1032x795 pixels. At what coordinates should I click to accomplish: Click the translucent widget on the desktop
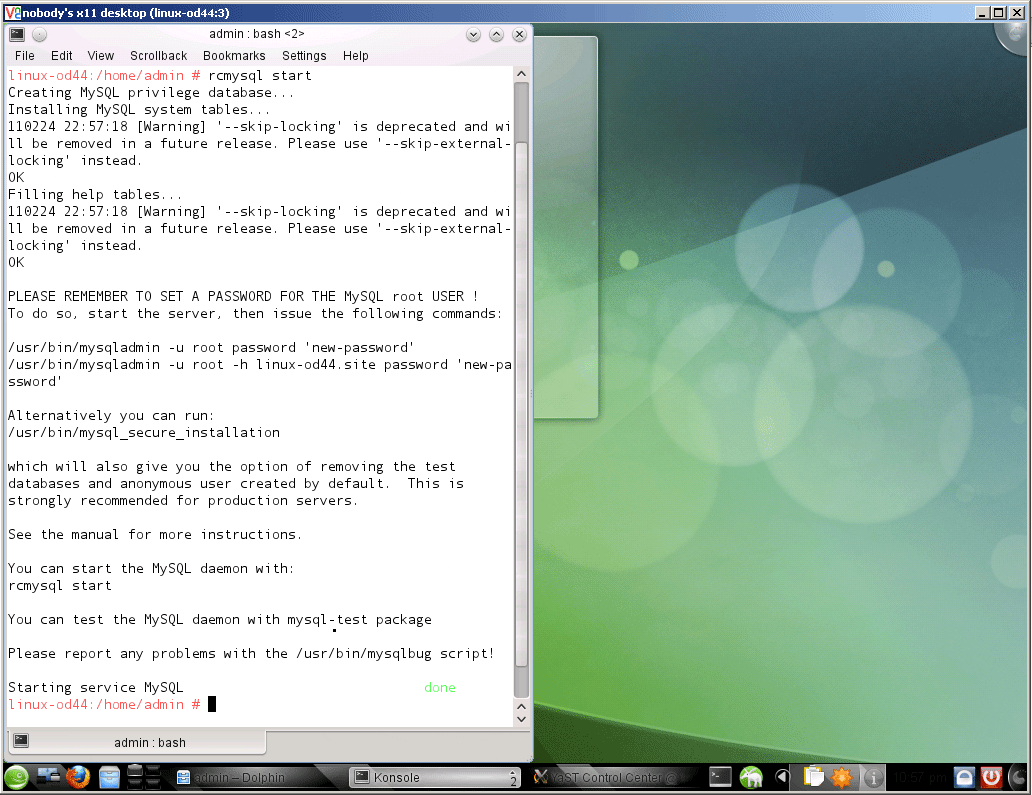point(565,228)
